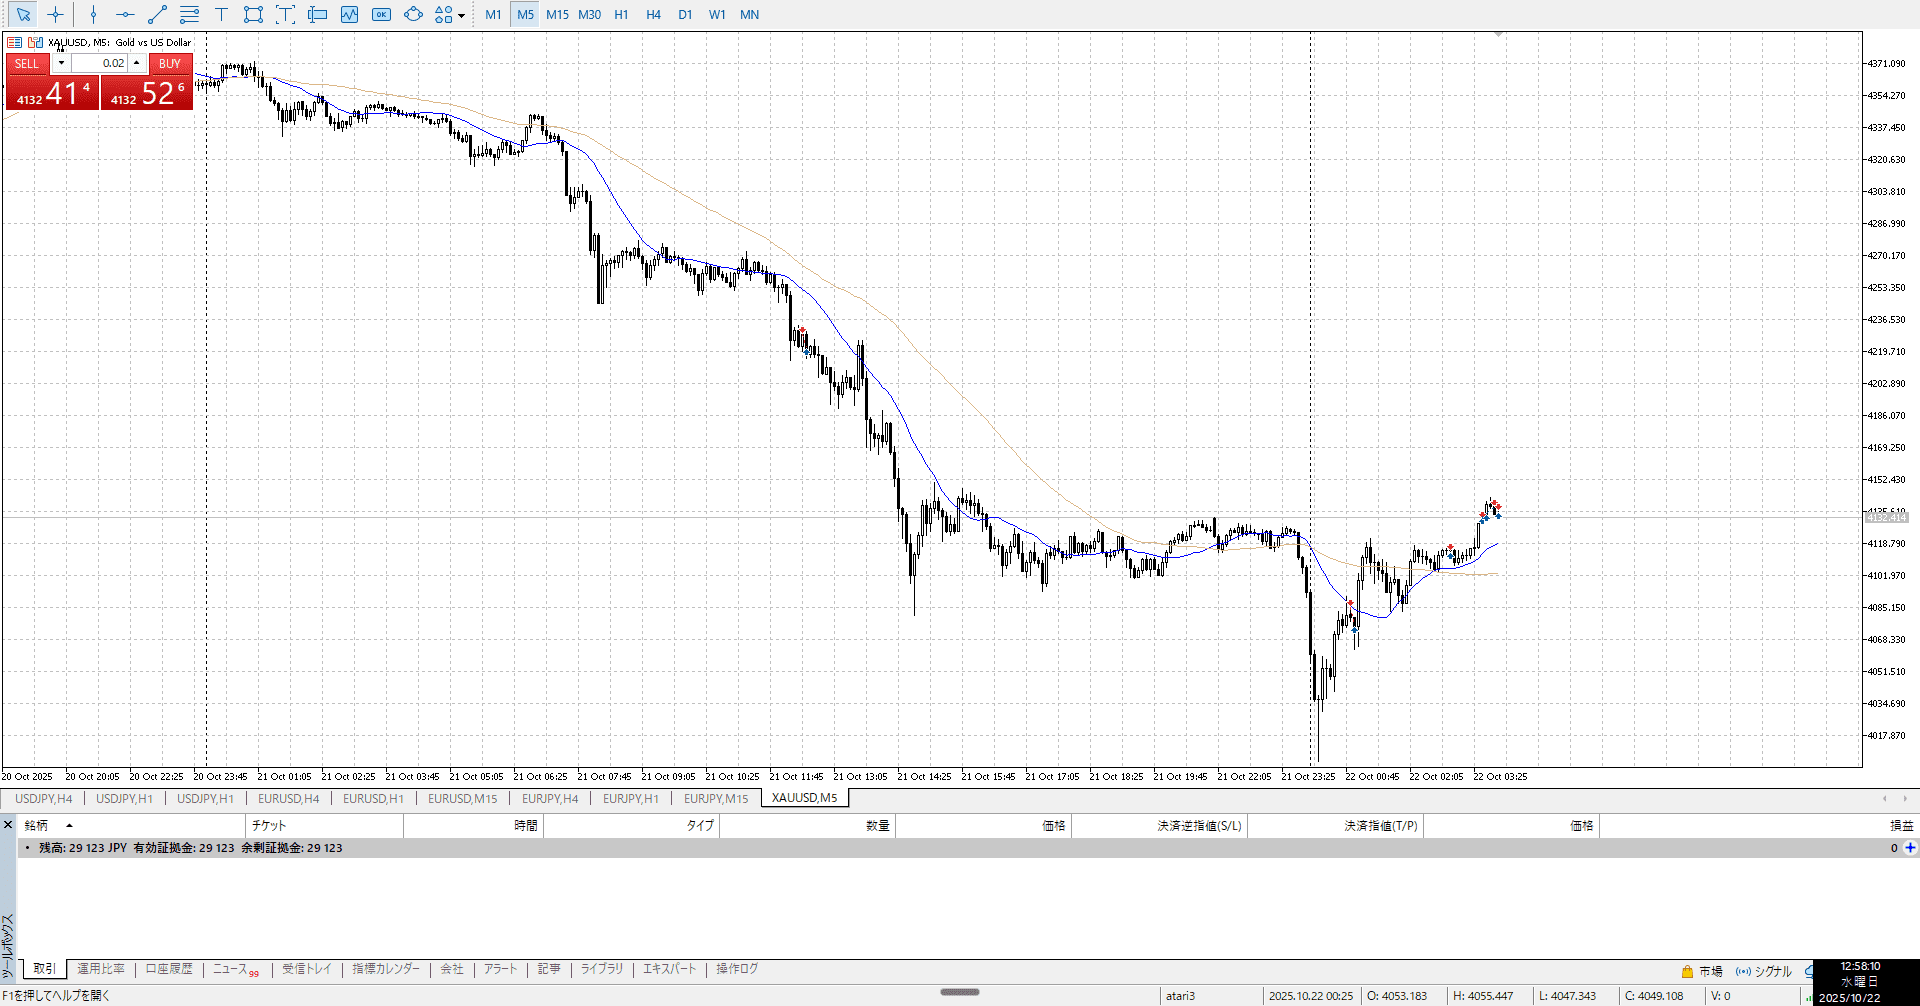This screenshot has height=1006, width=1920.
Task: Open the 口座履歴 toolbox tab
Action: point(169,969)
